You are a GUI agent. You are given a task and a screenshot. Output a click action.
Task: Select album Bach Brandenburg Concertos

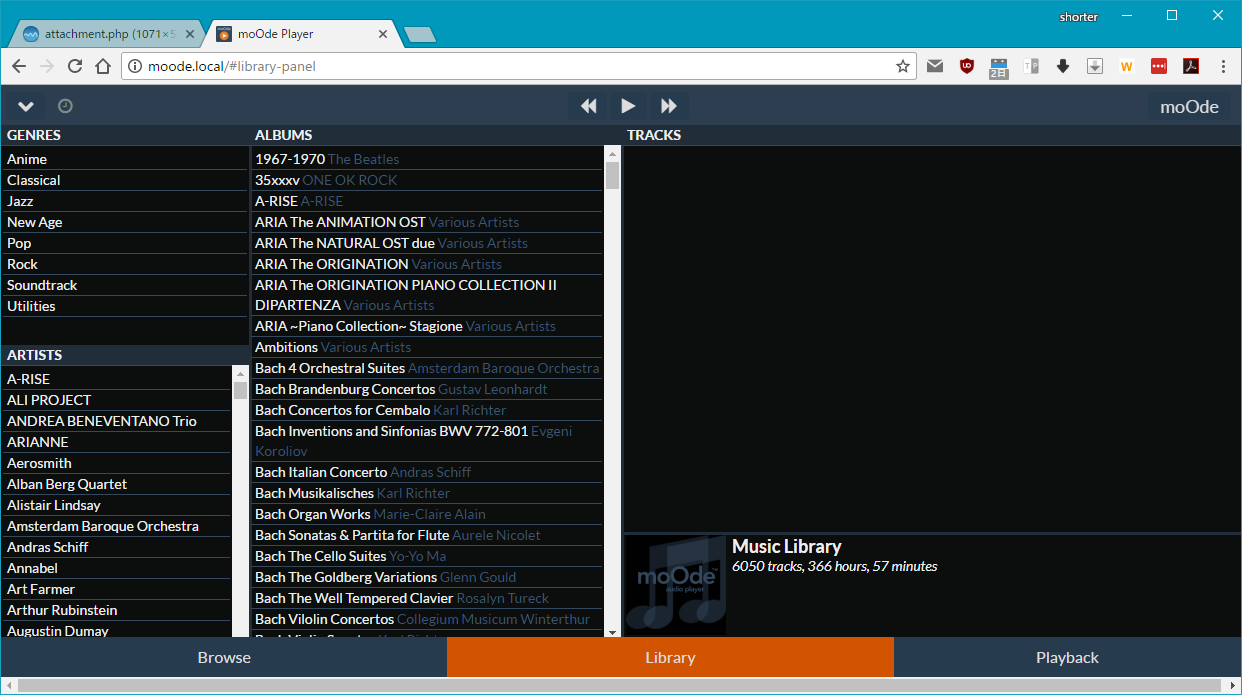click(427, 389)
